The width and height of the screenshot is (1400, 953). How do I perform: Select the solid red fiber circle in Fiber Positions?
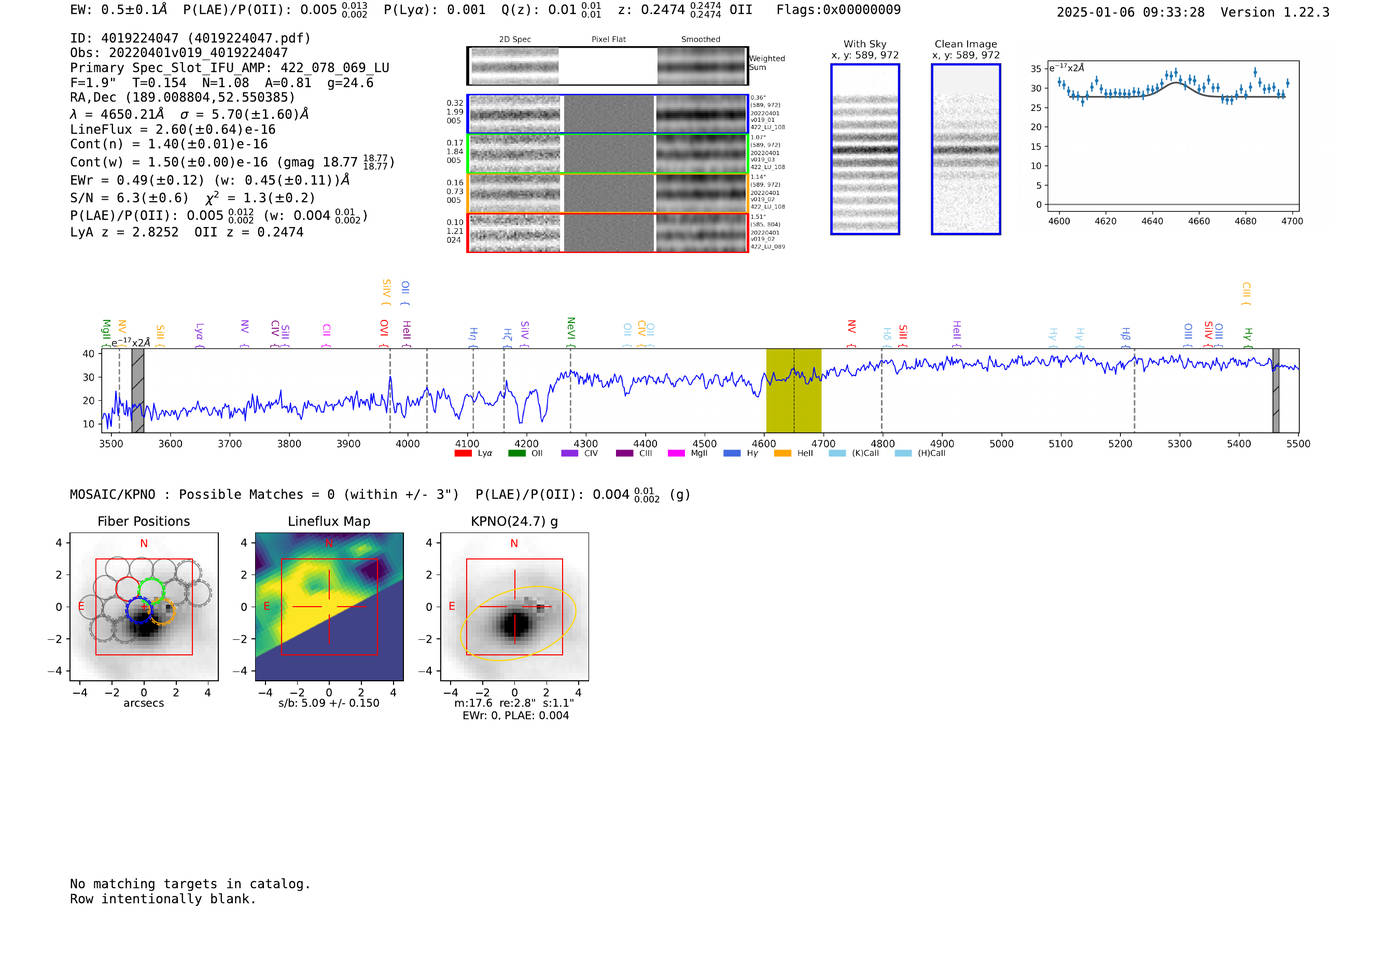coord(128,589)
